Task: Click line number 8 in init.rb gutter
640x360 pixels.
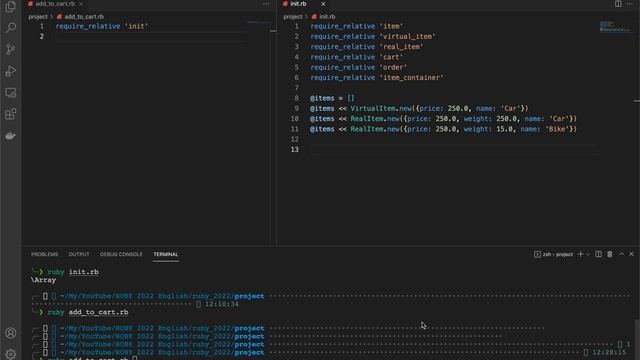Action: point(296,98)
